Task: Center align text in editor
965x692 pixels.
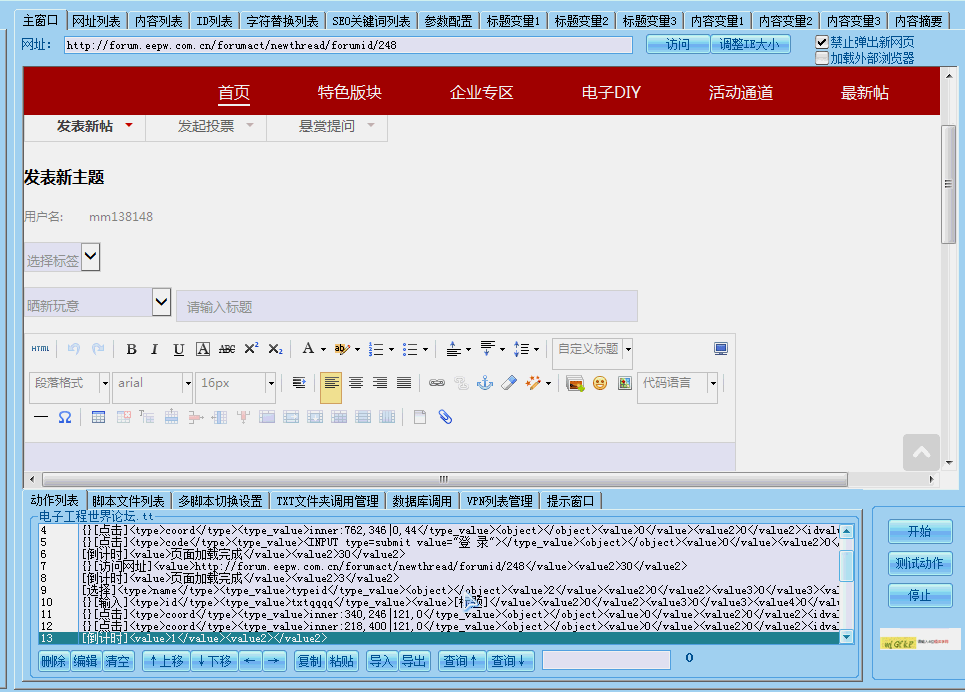Action: [x=356, y=383]
